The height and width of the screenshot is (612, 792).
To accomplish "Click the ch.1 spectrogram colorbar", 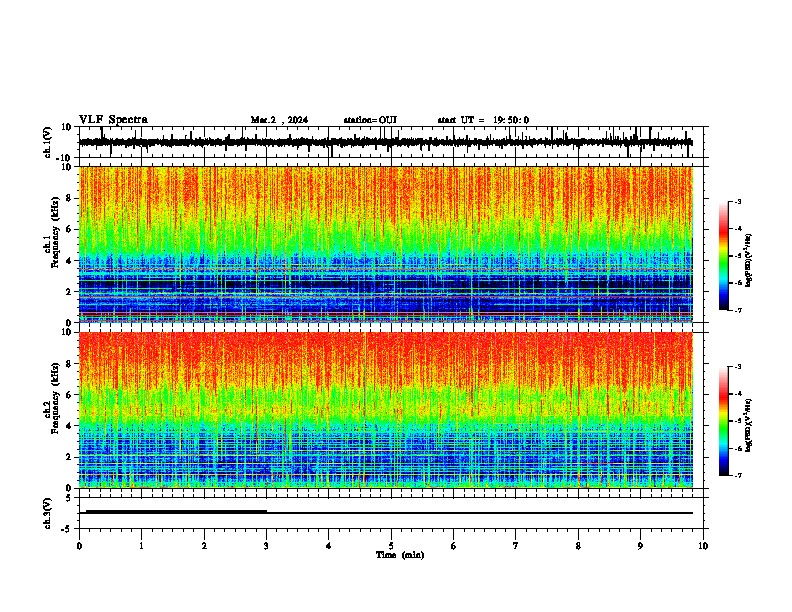I will pyautogui.click(x=724, y=256).
